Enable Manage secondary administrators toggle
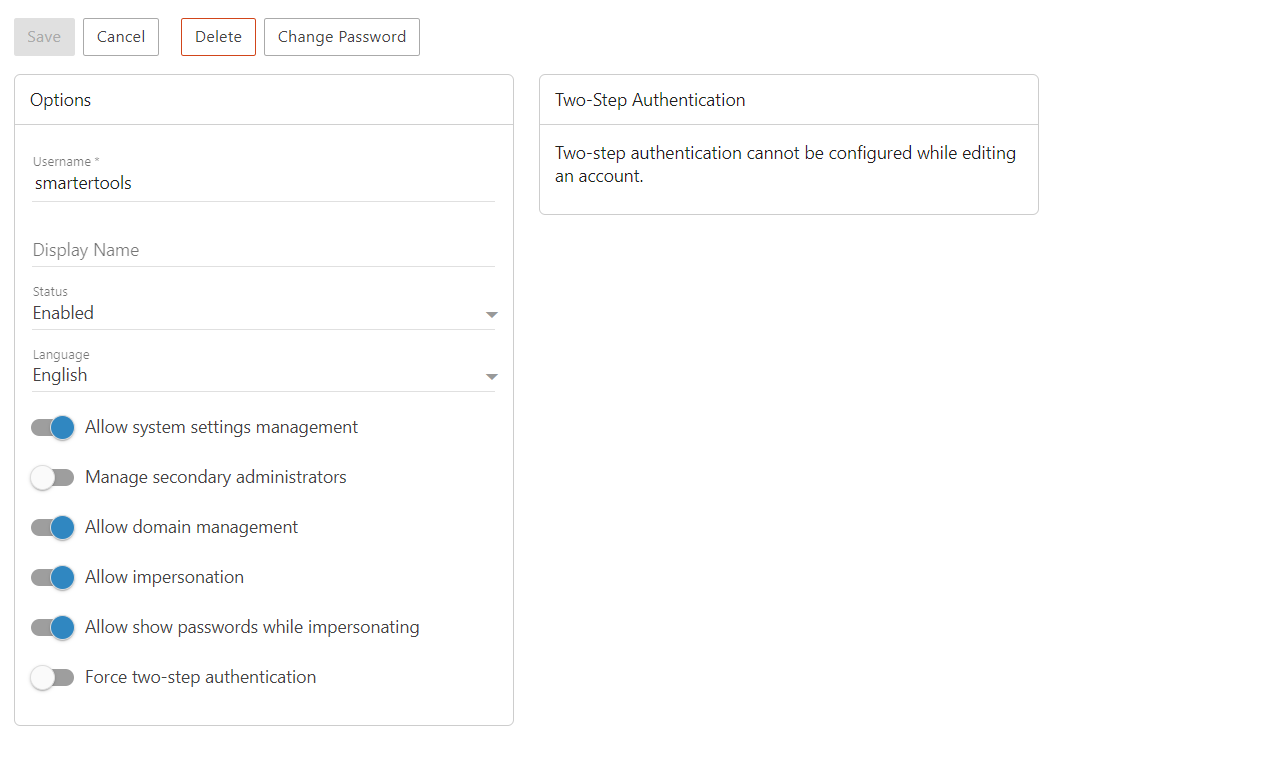The width and height of the screenshot is (1267, 782). pos(53,478)
